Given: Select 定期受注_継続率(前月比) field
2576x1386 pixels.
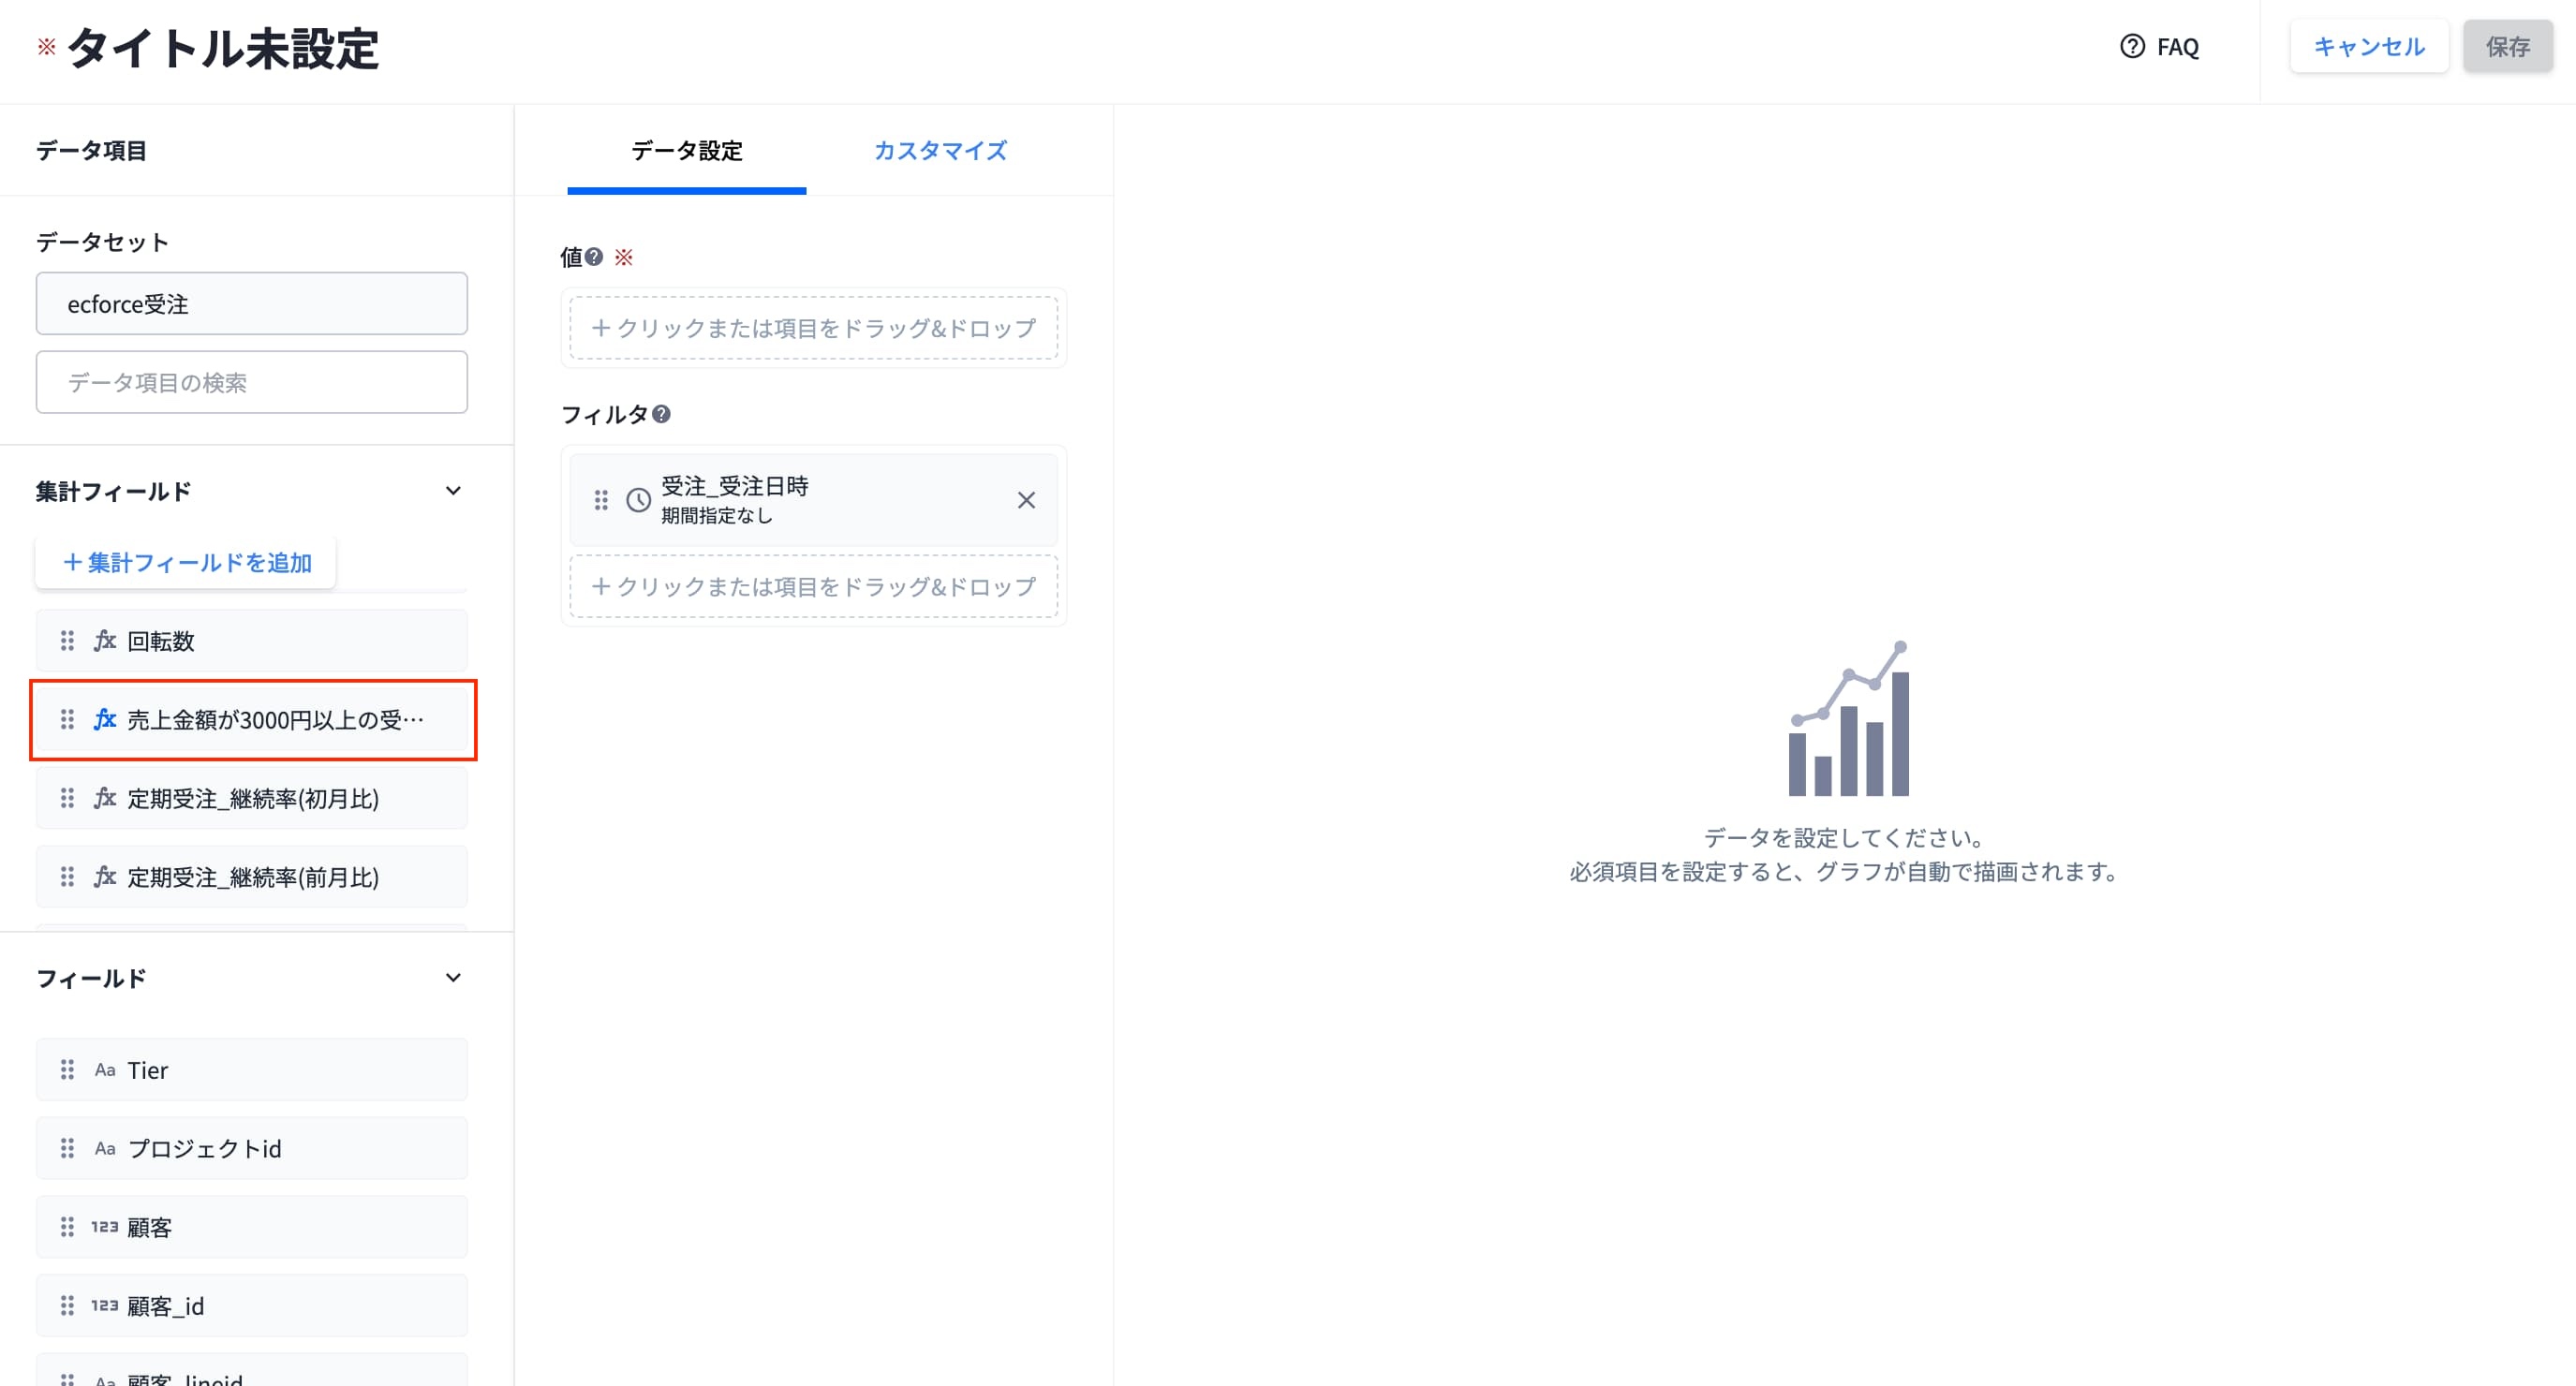Looking at the screenshot, I should click(252, 877).
